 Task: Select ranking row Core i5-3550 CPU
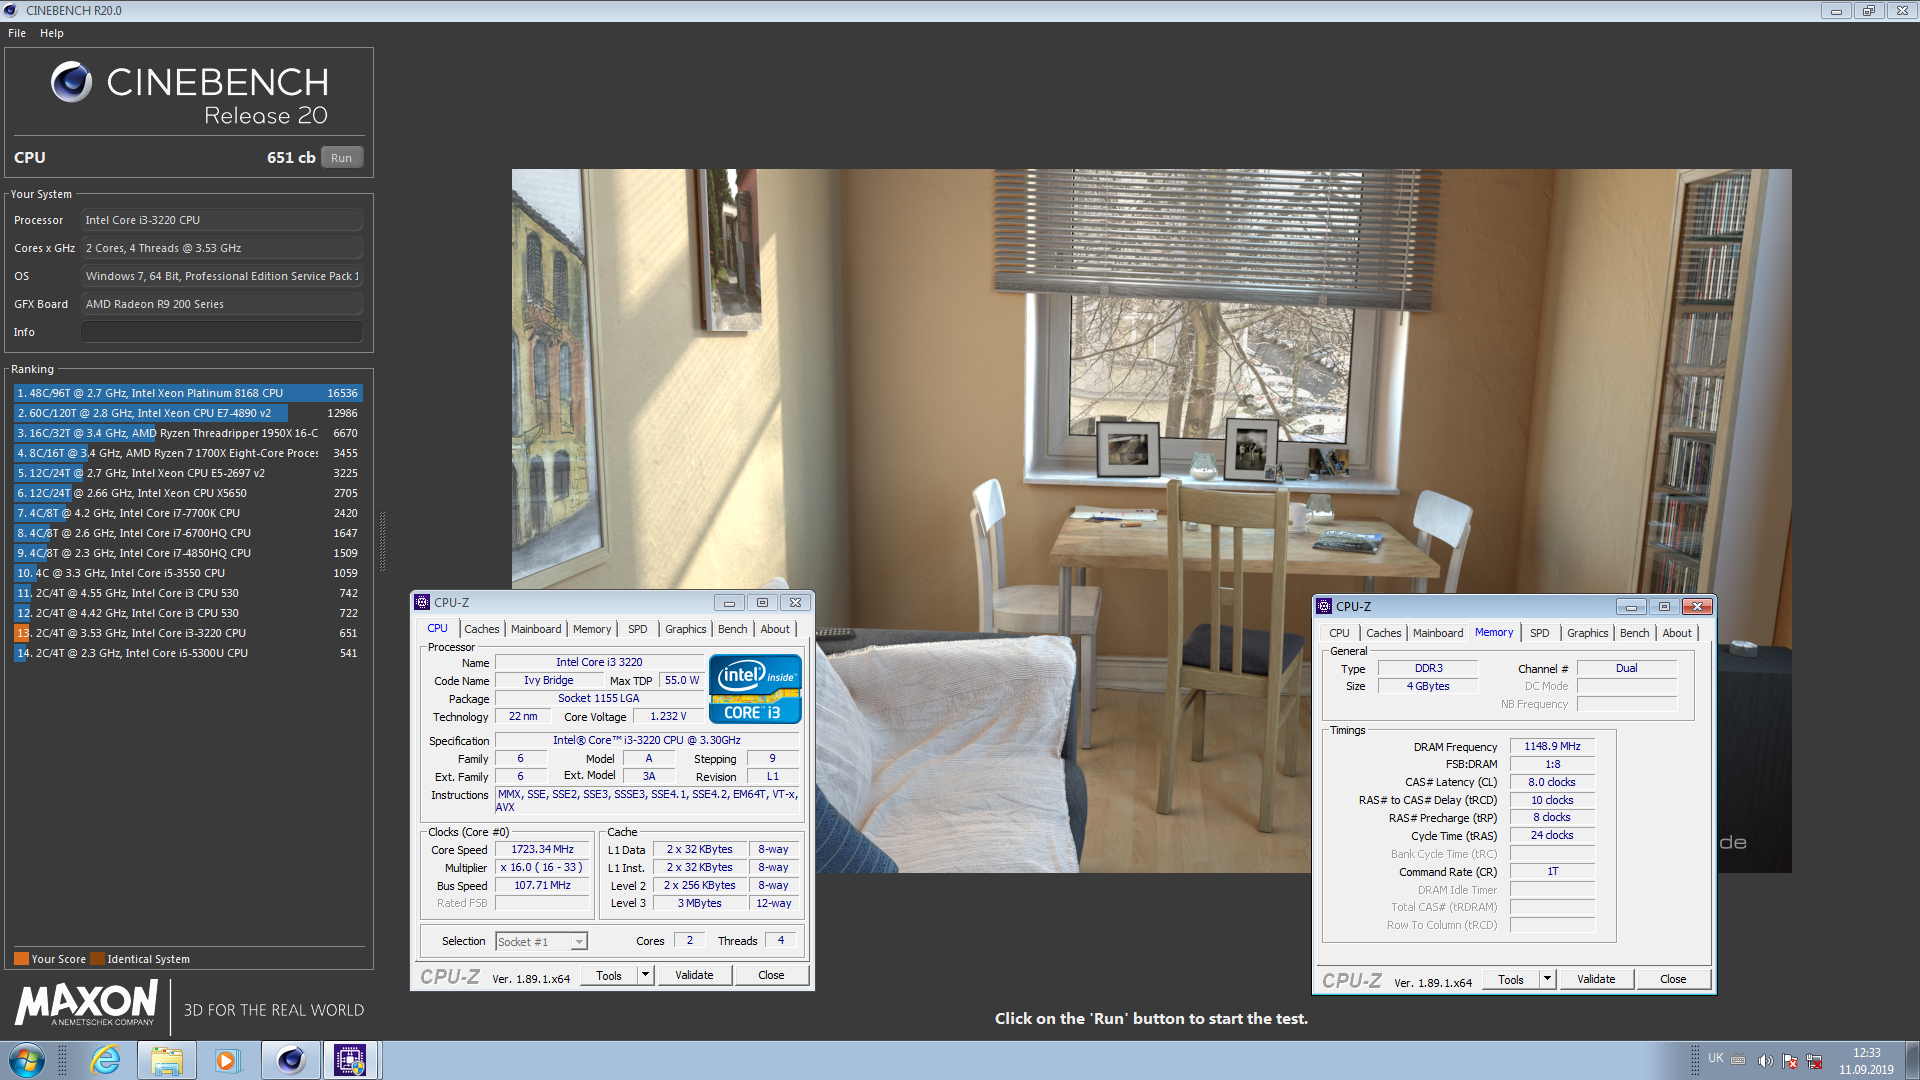point(188,573)
